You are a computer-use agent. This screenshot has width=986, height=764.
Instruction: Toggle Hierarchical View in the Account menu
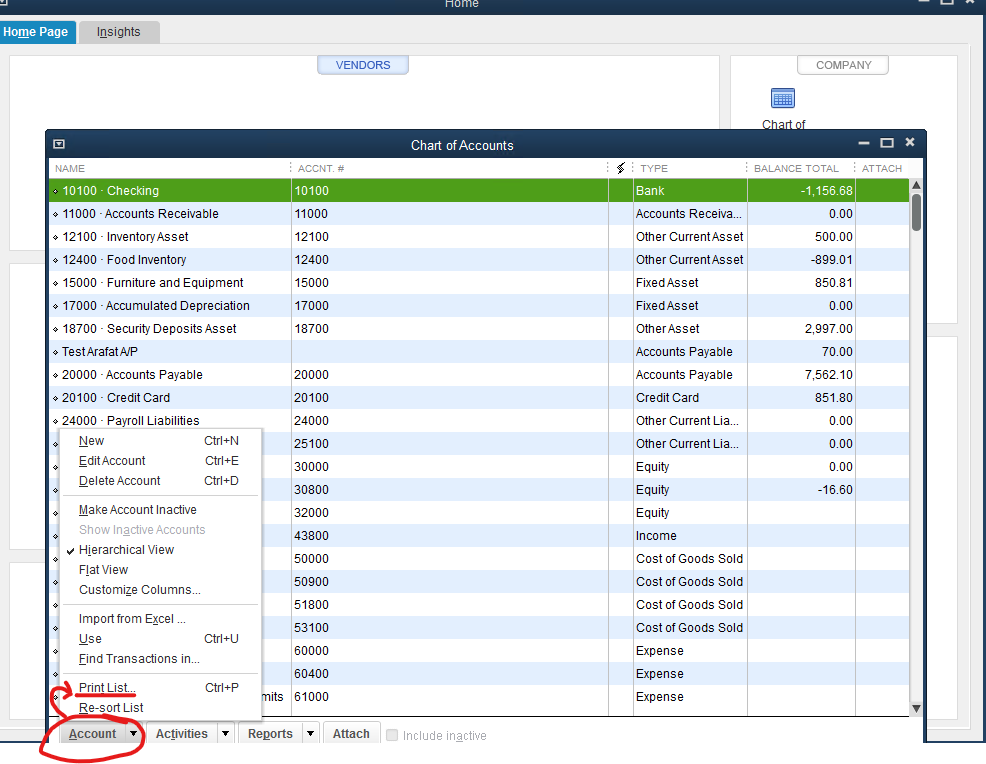coord(122,549)
